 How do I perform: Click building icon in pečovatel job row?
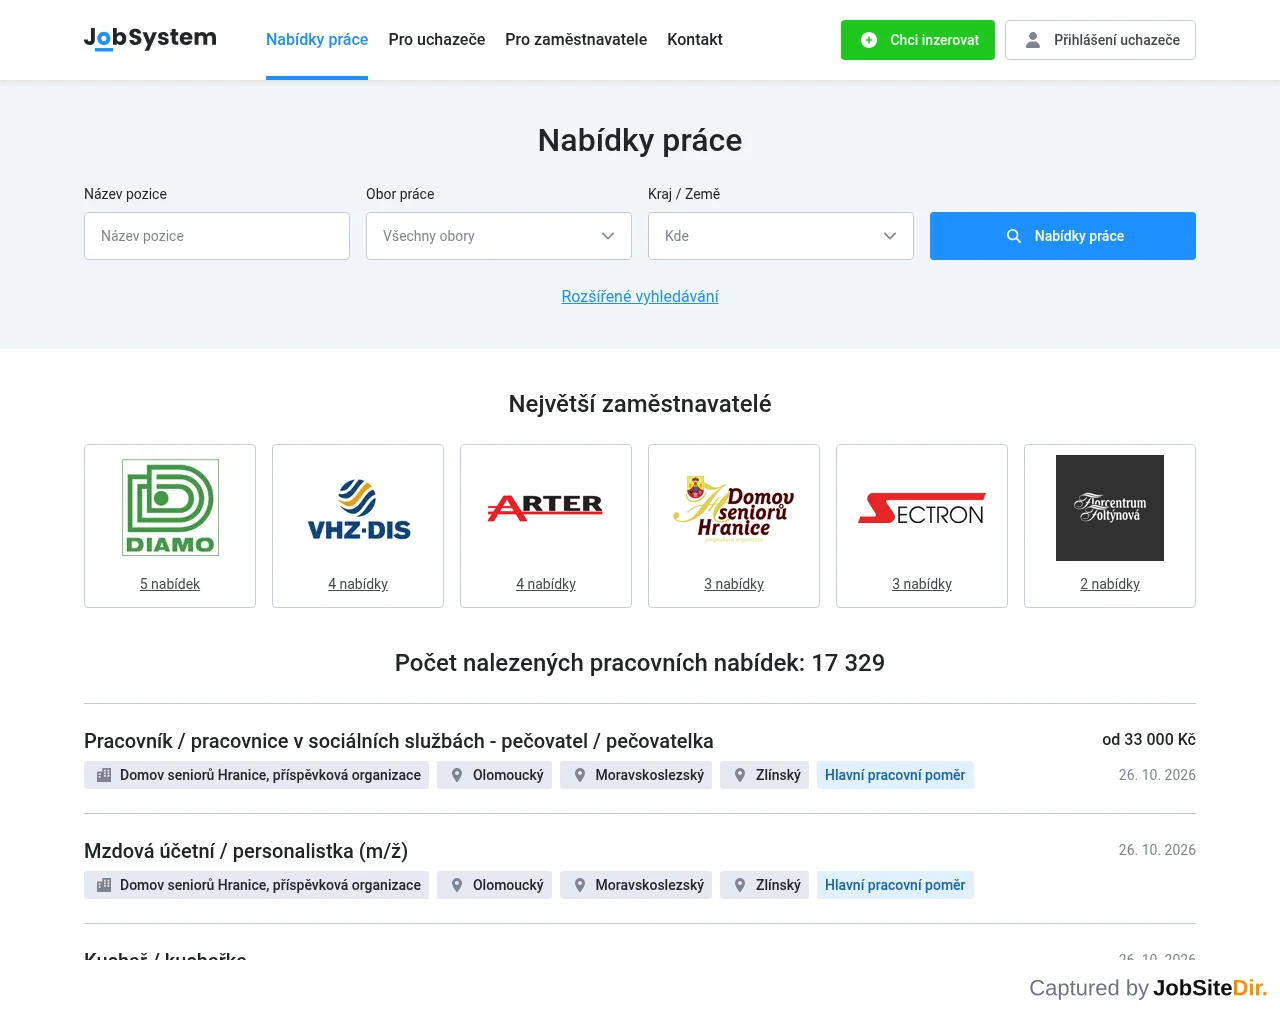coord(104,775)
